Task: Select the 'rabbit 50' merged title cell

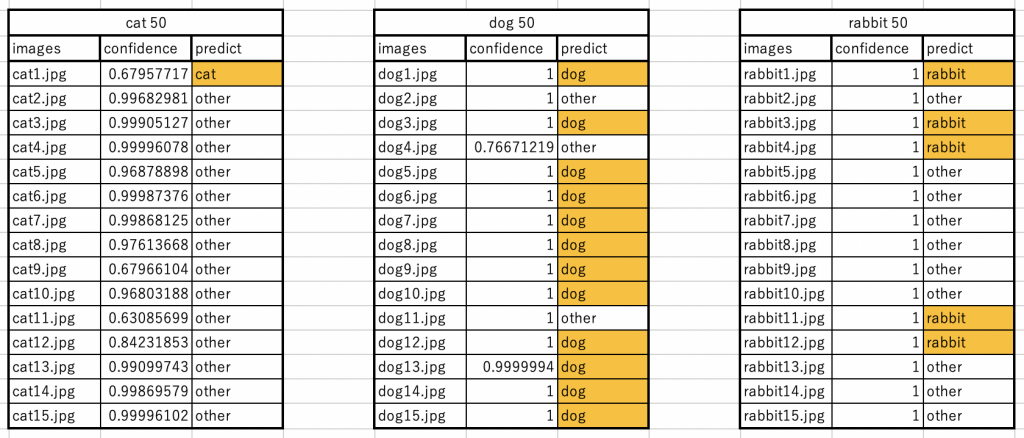Action: (x=876, y=22)
